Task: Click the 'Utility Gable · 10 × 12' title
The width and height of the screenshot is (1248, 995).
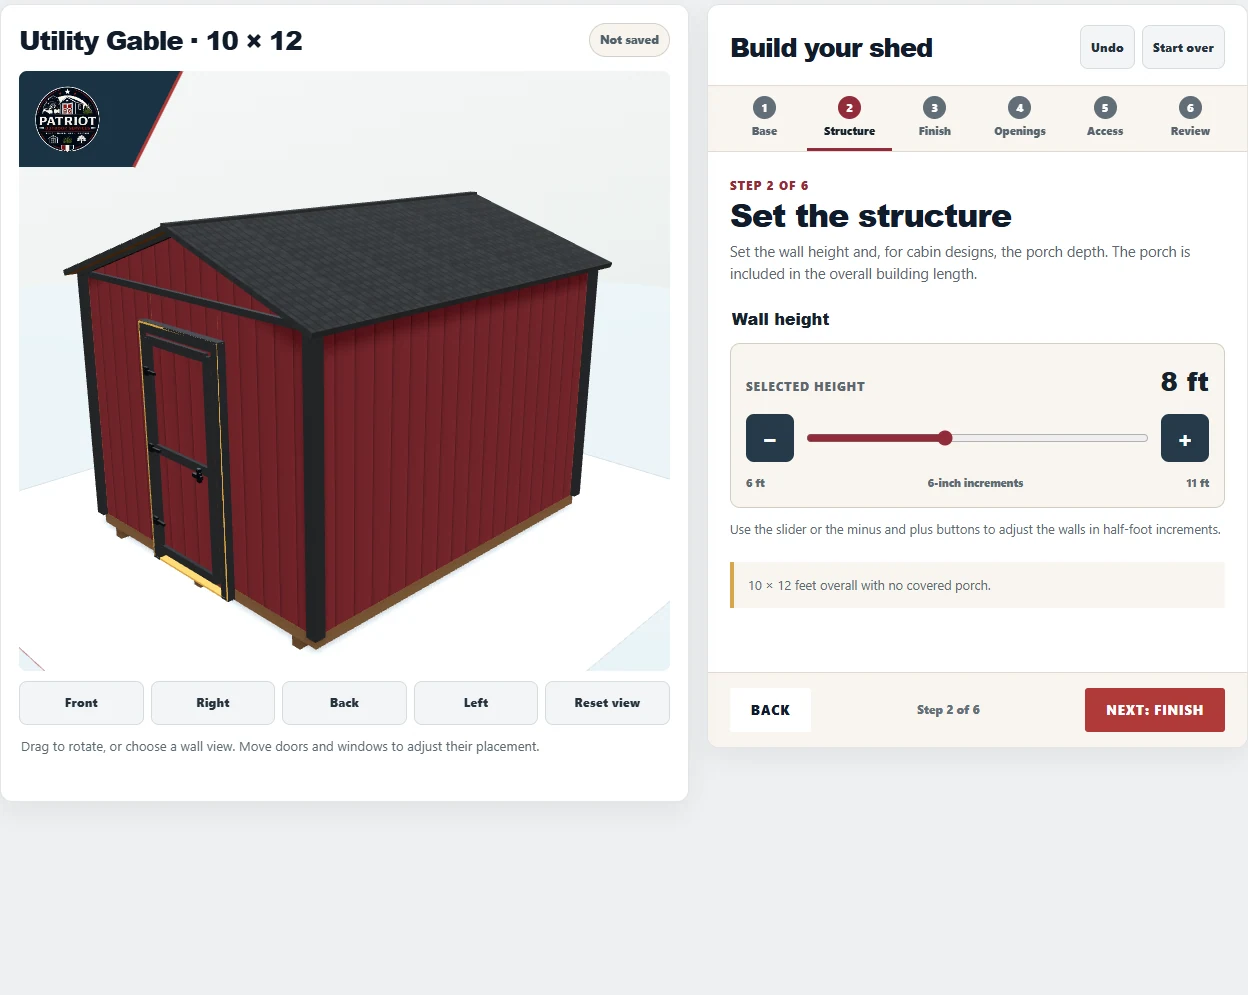Action: point(161,41)
